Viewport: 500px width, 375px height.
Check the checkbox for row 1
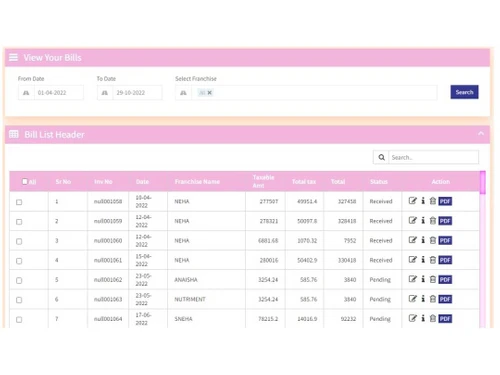[x=19, y=202]
